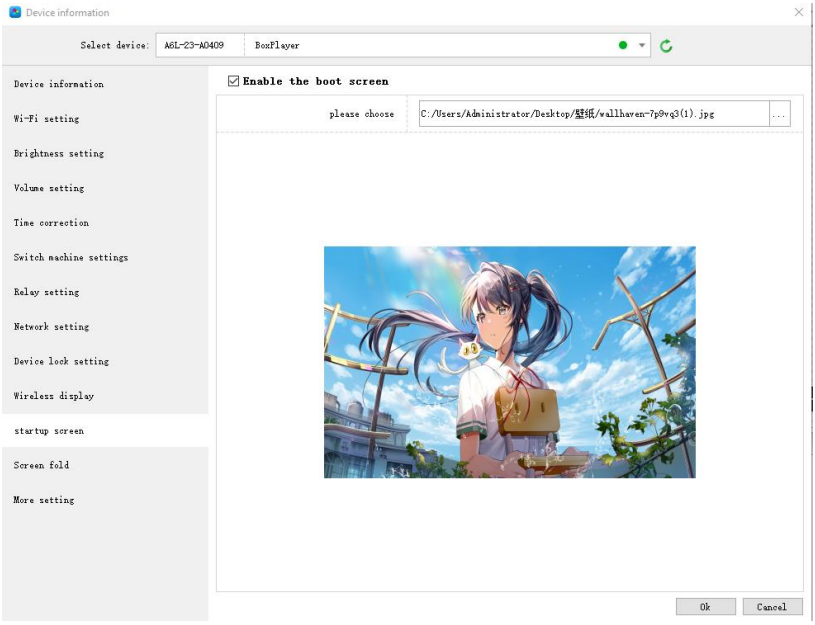Image resolution: width=815 pixels, height=625 pixels.
Task: Click the Cancel button
Action: (772, 607)
